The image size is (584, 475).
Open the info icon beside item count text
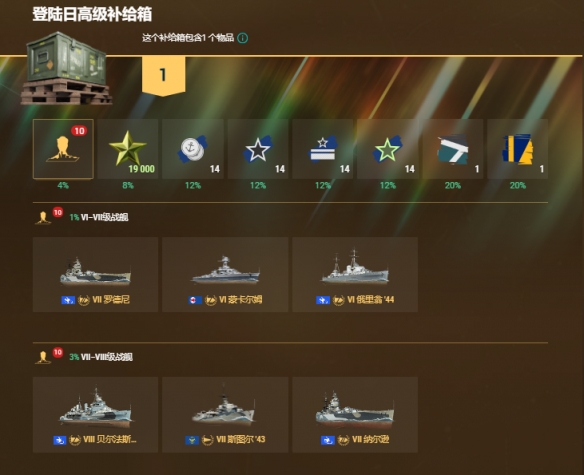tap(243, 38)
